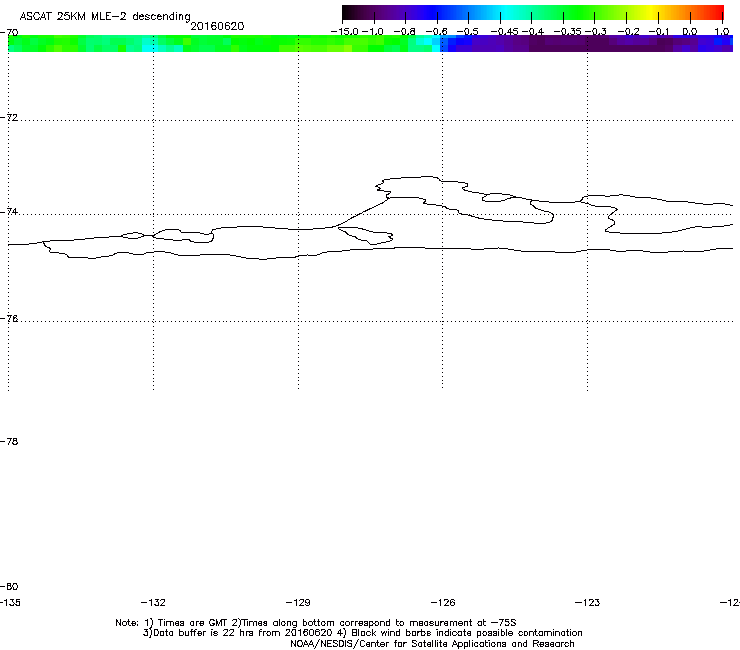
Task: Click the -78 latitude axis label
Action: [x=9, y=441]
